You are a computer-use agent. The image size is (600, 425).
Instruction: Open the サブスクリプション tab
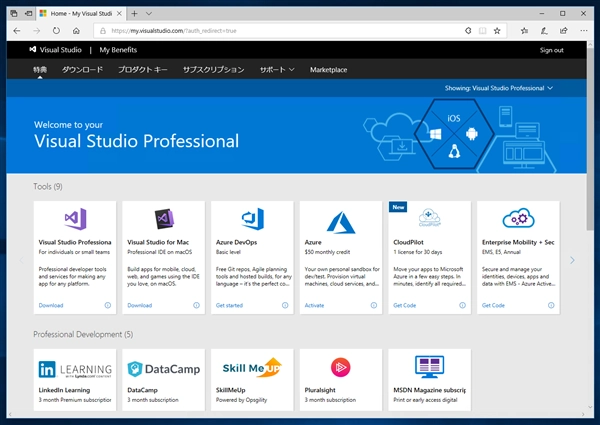coord(214,70)
